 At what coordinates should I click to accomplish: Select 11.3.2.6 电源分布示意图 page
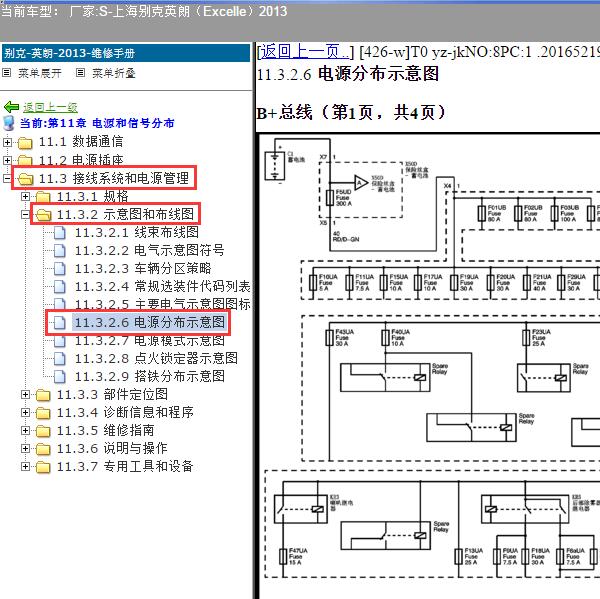pos(150,322)
